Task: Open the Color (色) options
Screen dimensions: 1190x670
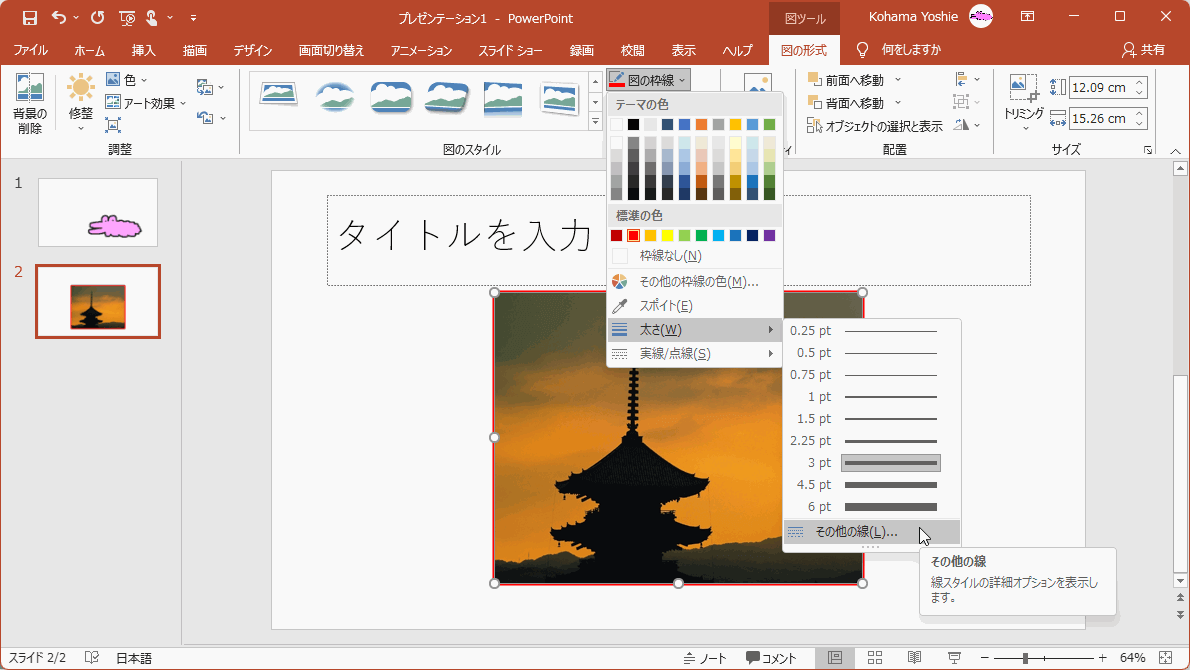Action: [x=126, y=80]
